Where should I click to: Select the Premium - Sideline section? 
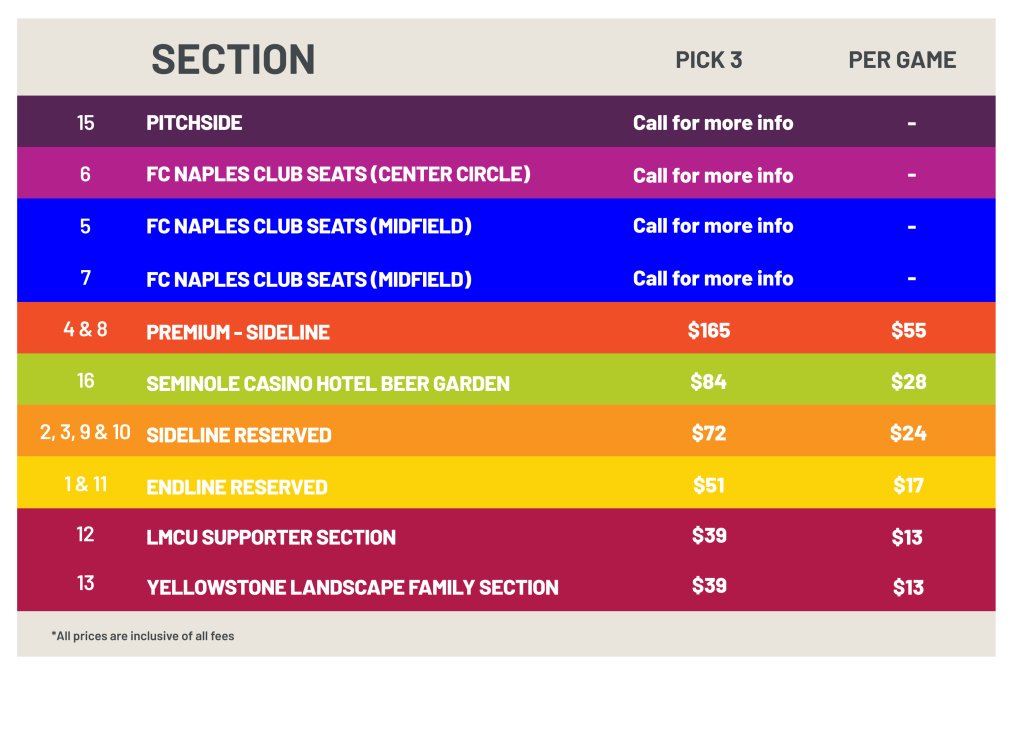click(x=238, y=332)
